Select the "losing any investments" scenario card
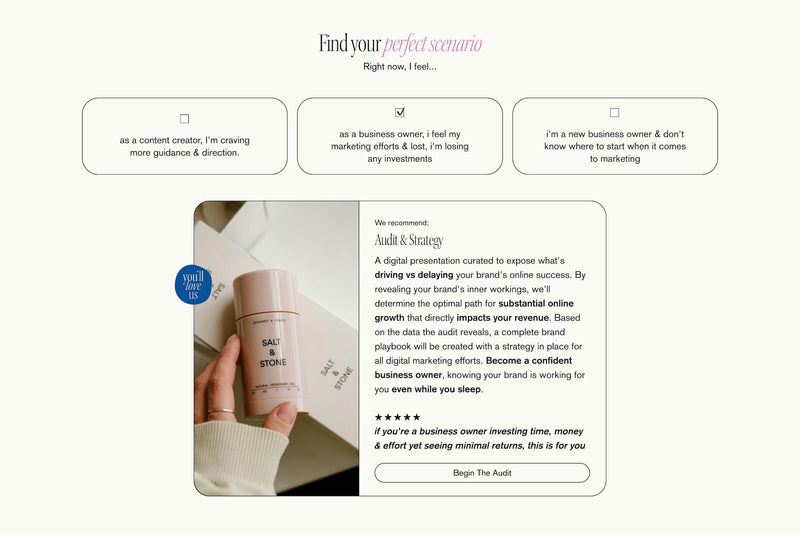This screenshot has width=800, height=535. tap(399, 136)
